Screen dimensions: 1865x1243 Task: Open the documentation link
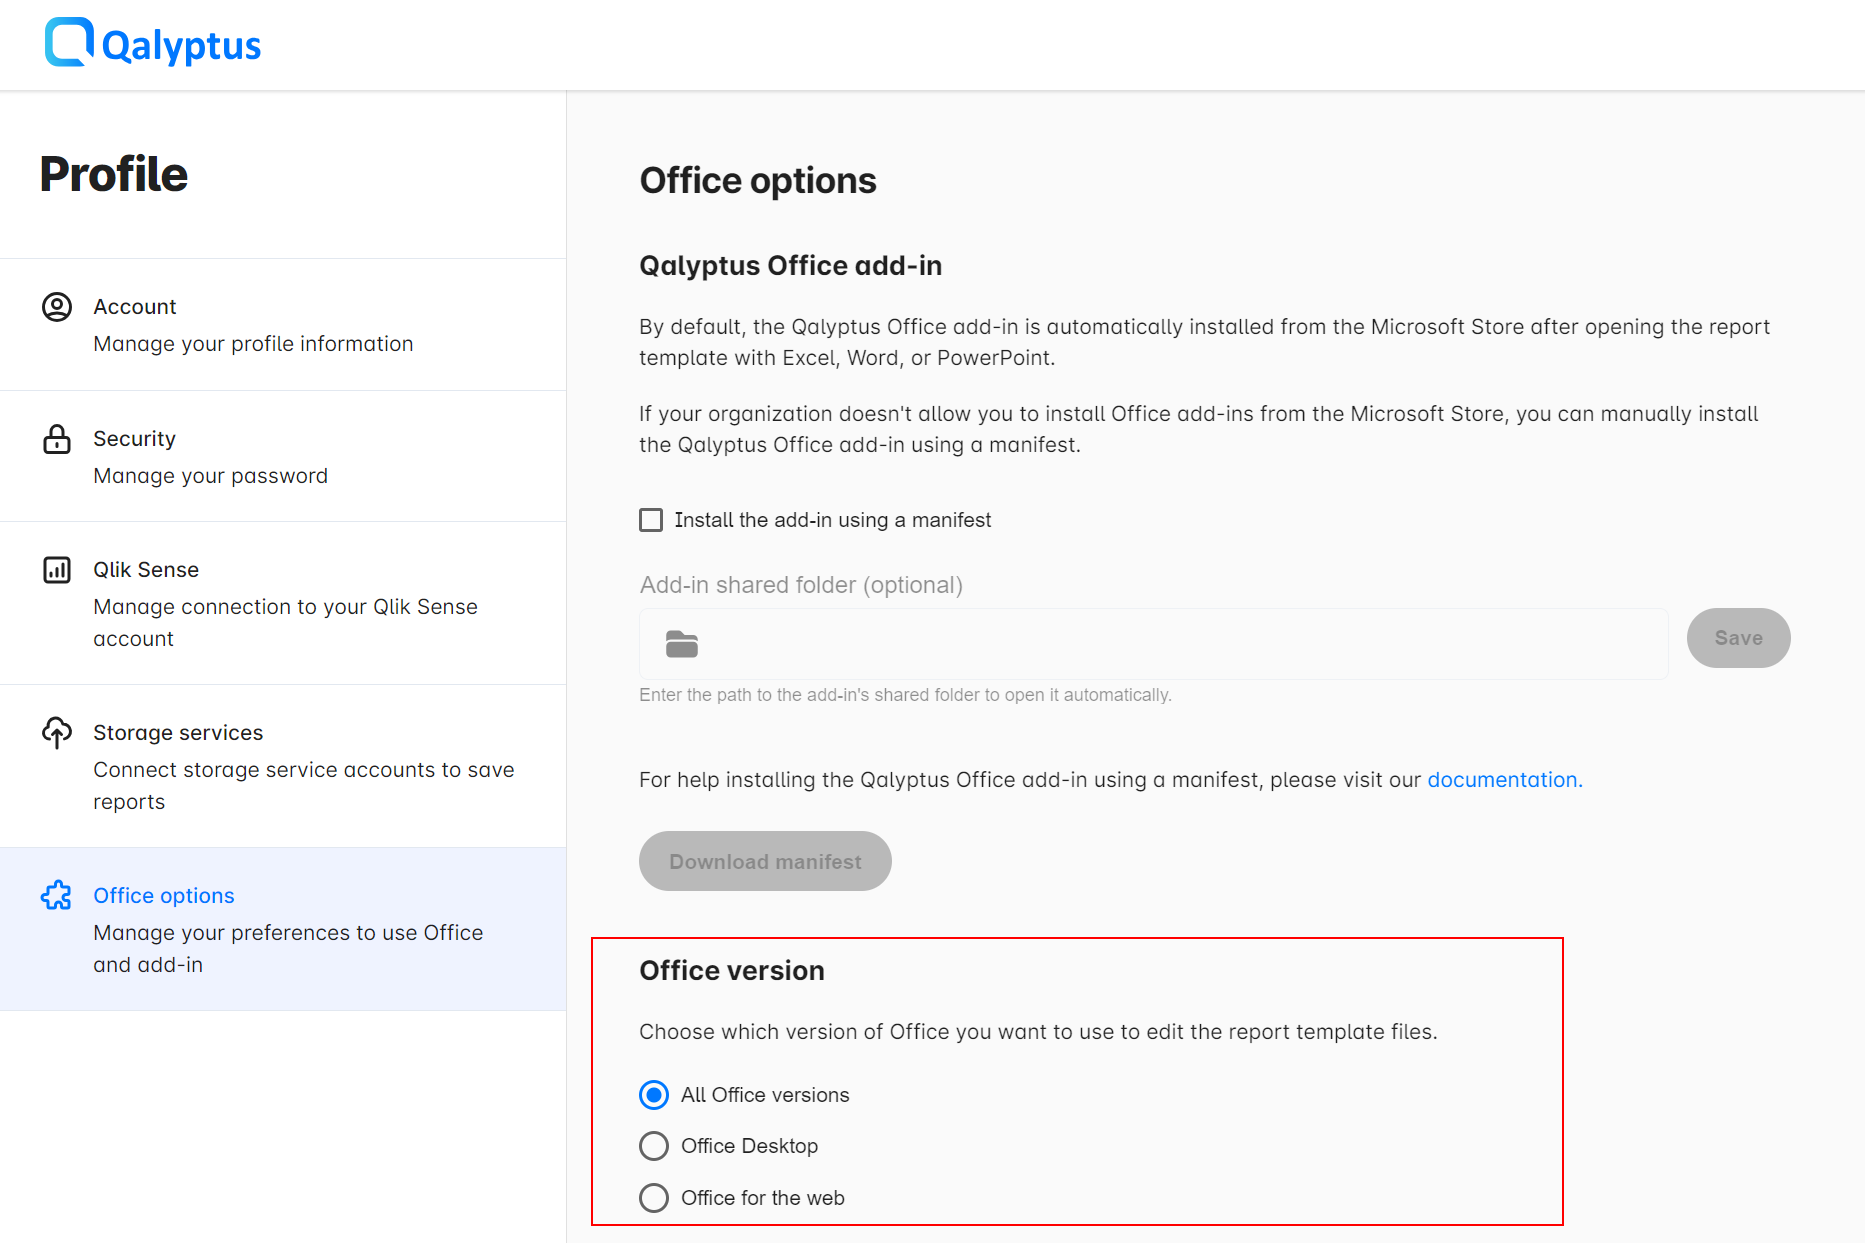coord(1503,780)
